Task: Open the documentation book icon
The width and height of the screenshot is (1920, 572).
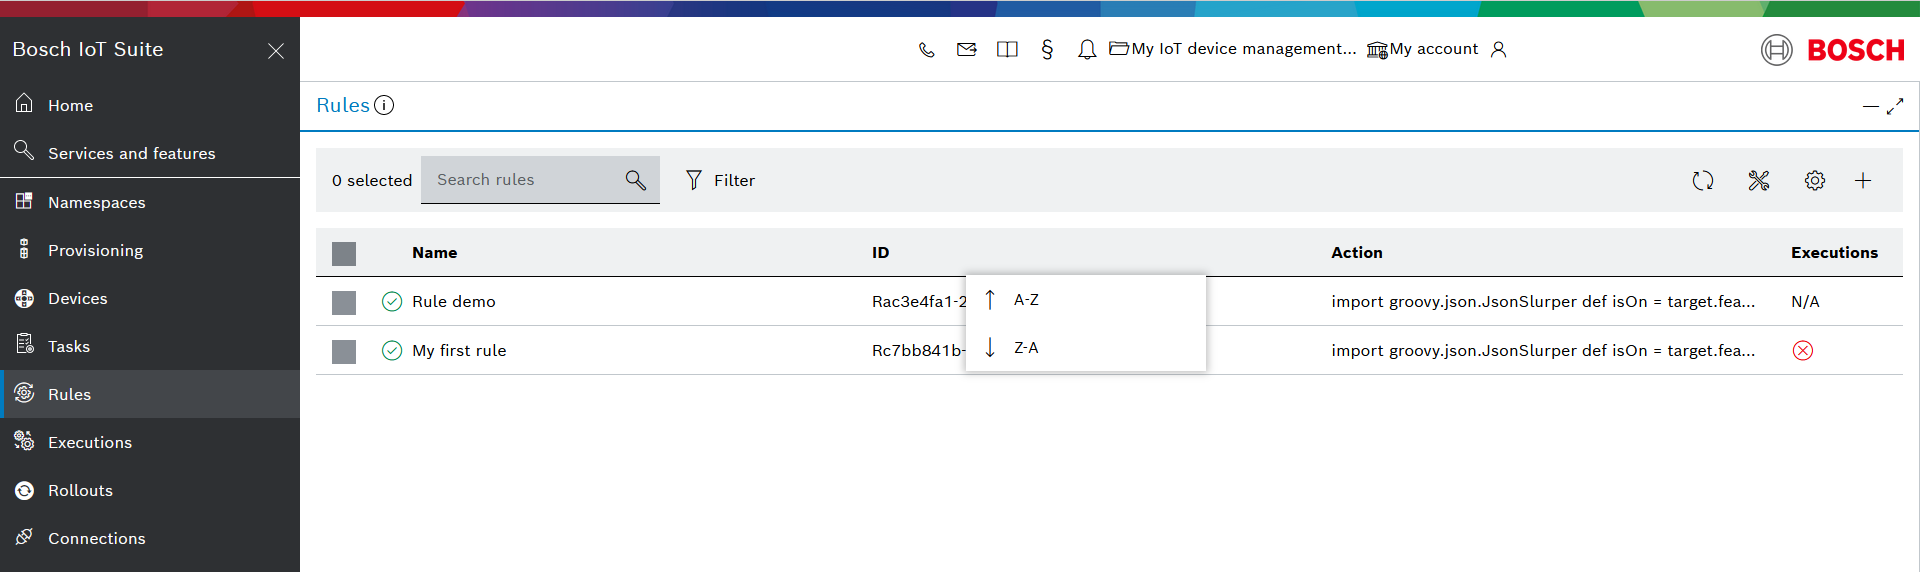Action: pos(1007,49)
